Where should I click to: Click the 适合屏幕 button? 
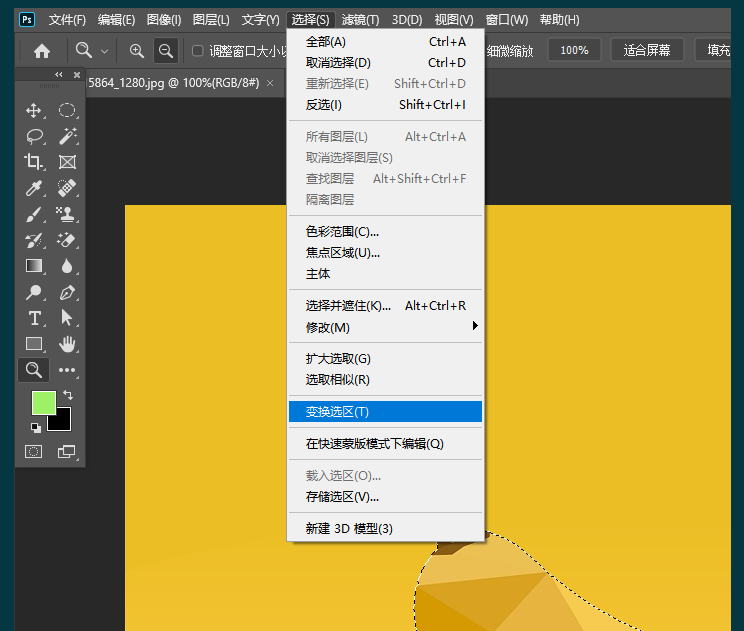pyautogui.click(x=647, y=50)
